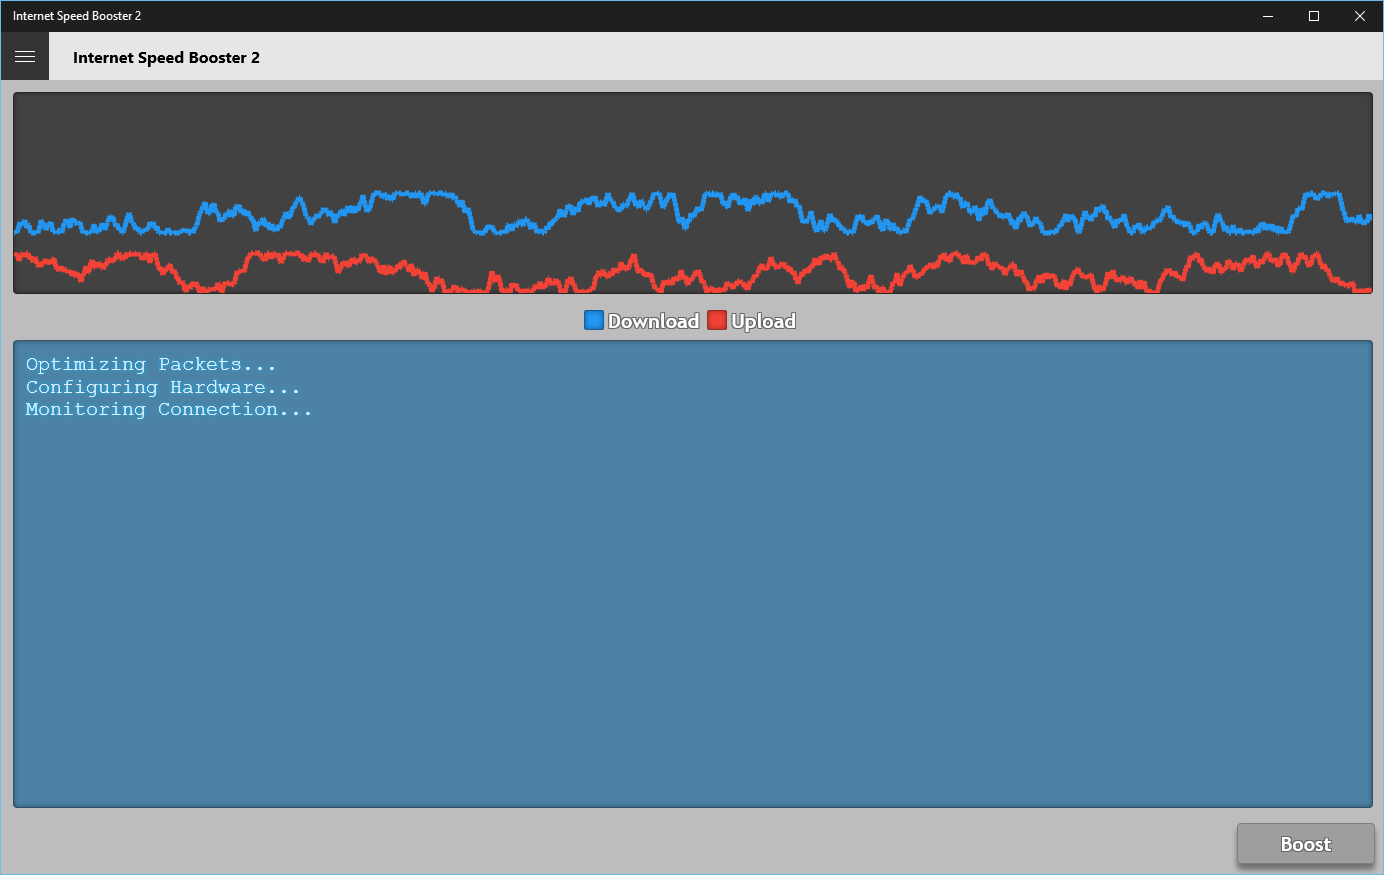This screenshot has height=875, width=1384.
Task: Toggle the blue Download legend swatch
Action: [x=594, y=320]
